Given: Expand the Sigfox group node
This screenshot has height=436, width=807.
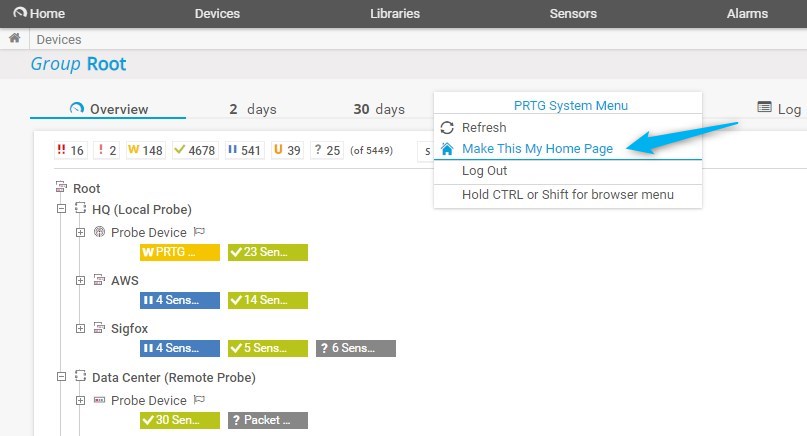Looking at the screenshot, I should (x=81, y=328).
